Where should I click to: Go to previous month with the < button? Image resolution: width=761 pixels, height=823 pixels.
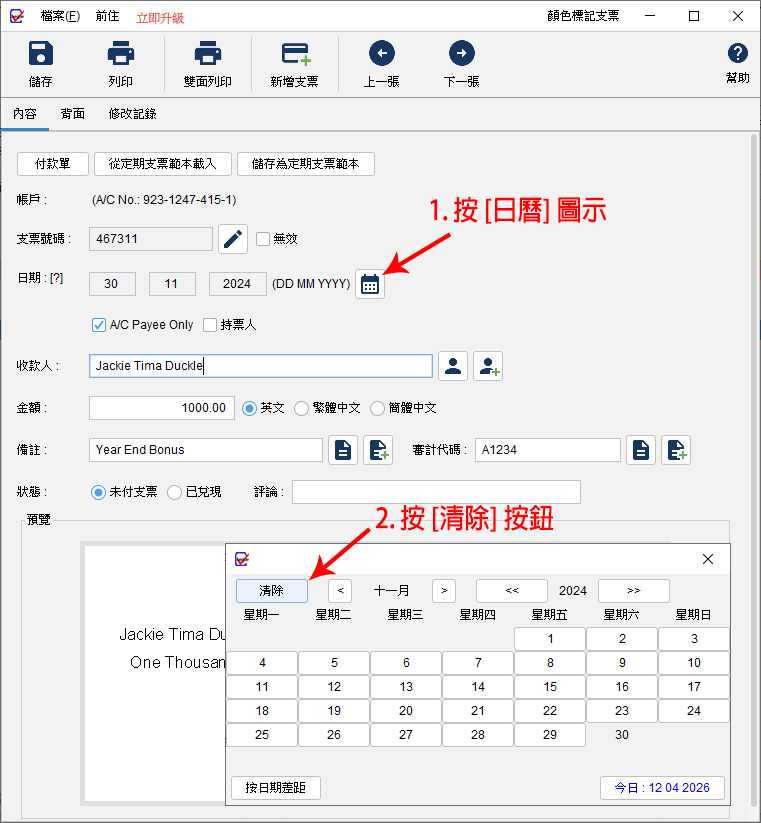pos(340,590)
